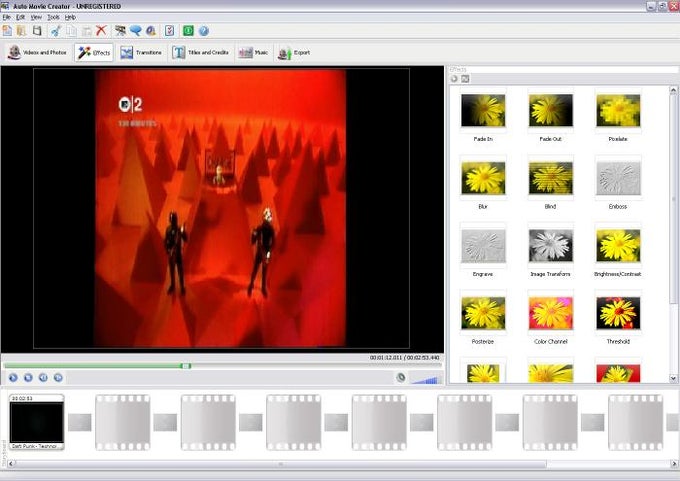Click the blue Help question mark icon
Image resolution: width=680 pixels, height=481 pixels.
(204, 30)
